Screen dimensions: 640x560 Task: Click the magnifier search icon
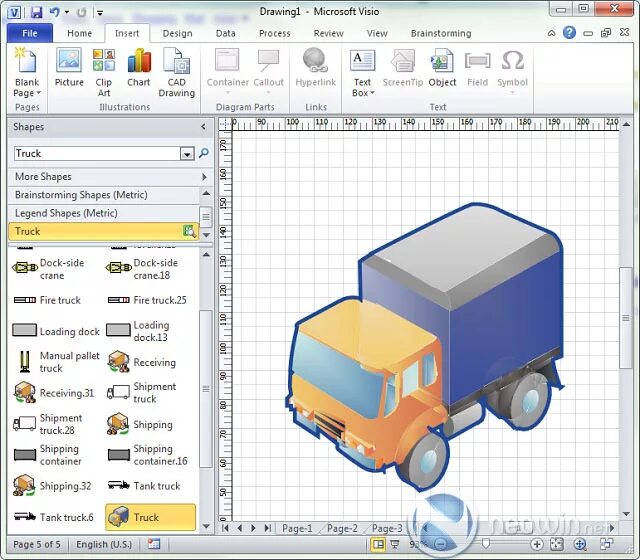pos(204,153)
